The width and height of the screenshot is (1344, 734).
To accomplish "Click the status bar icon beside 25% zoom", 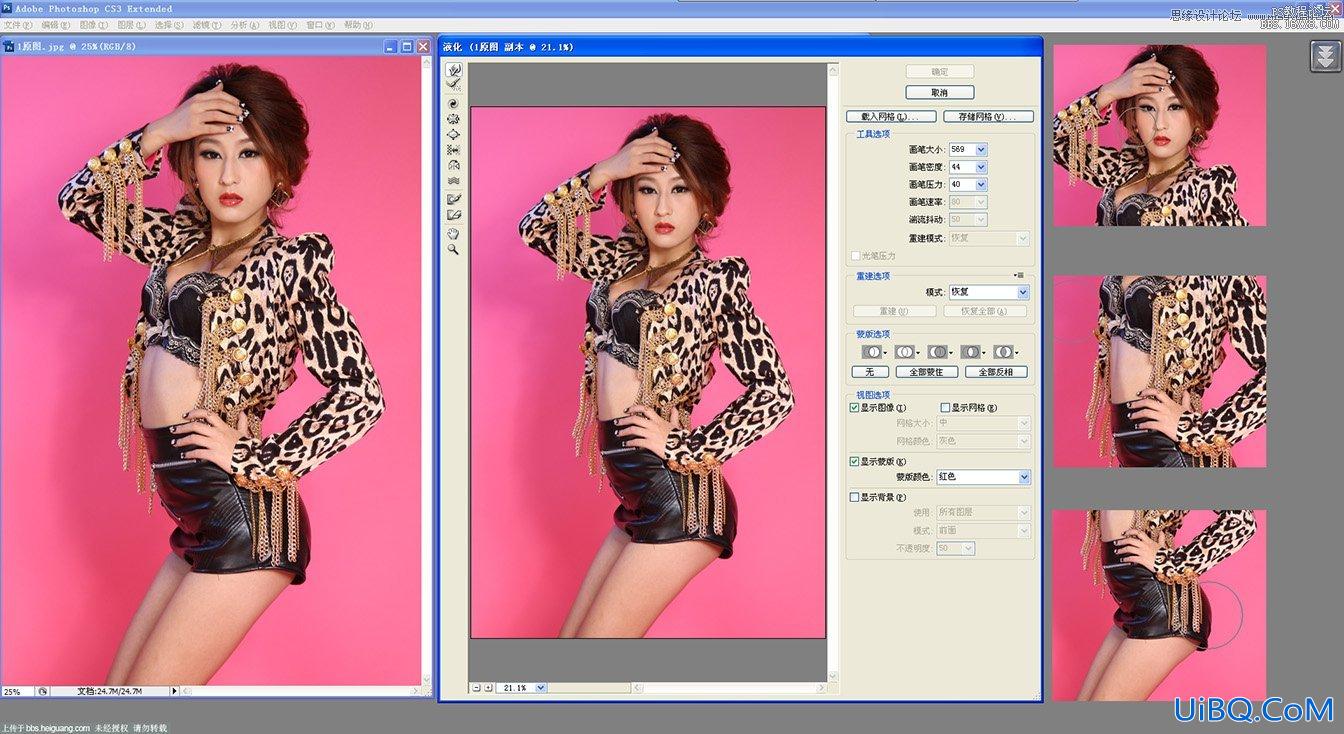I will click(43, 691).
